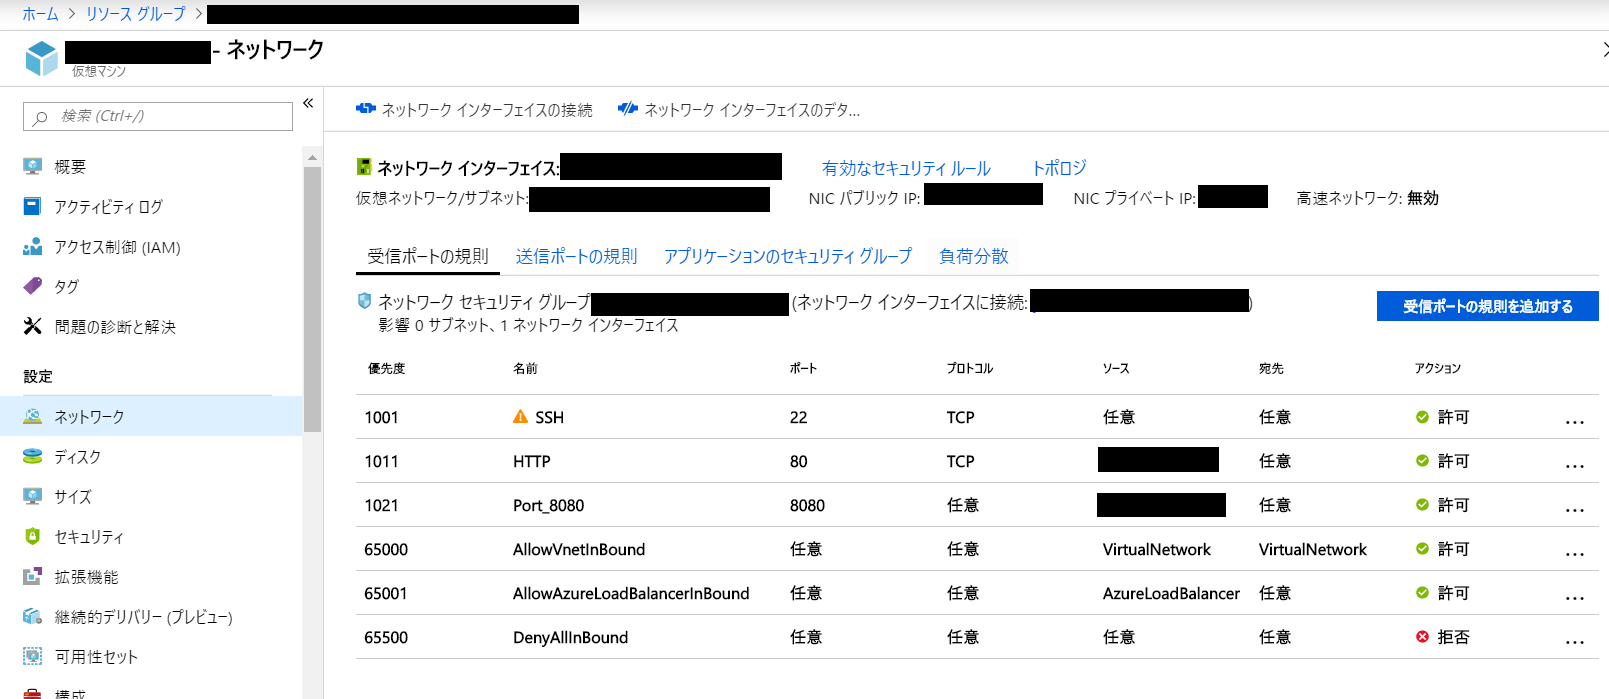This screenshot has width=1609, height=699.
Task: Open the 有効なセキュリティ ルール link
Action: 906,168
